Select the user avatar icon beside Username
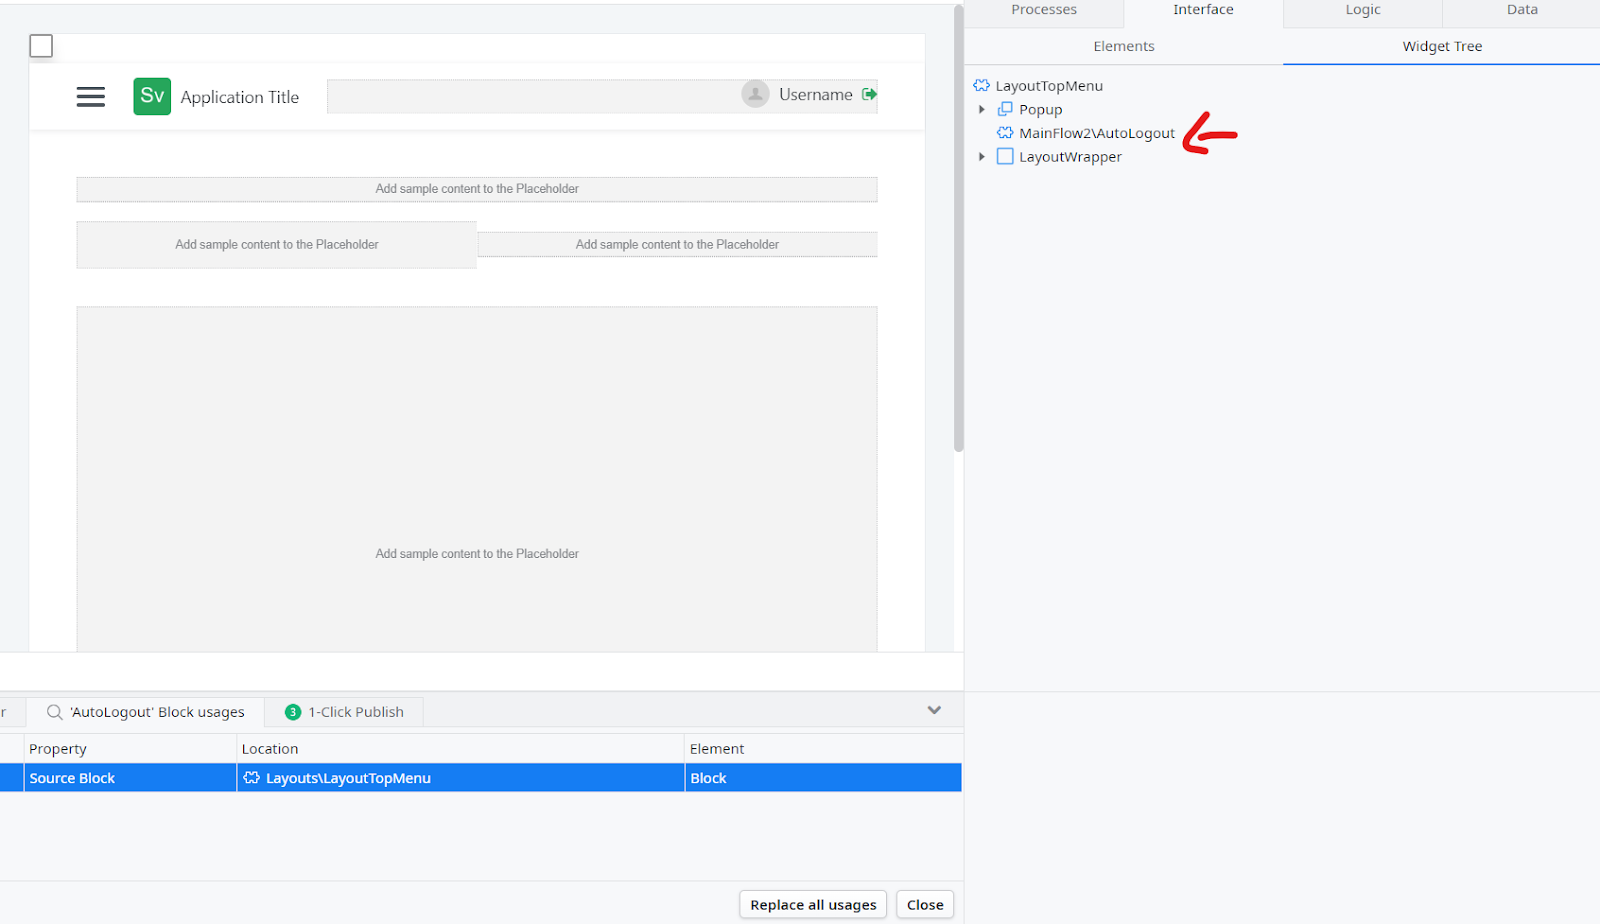The image size is (1600, 924). pos(755,94)
